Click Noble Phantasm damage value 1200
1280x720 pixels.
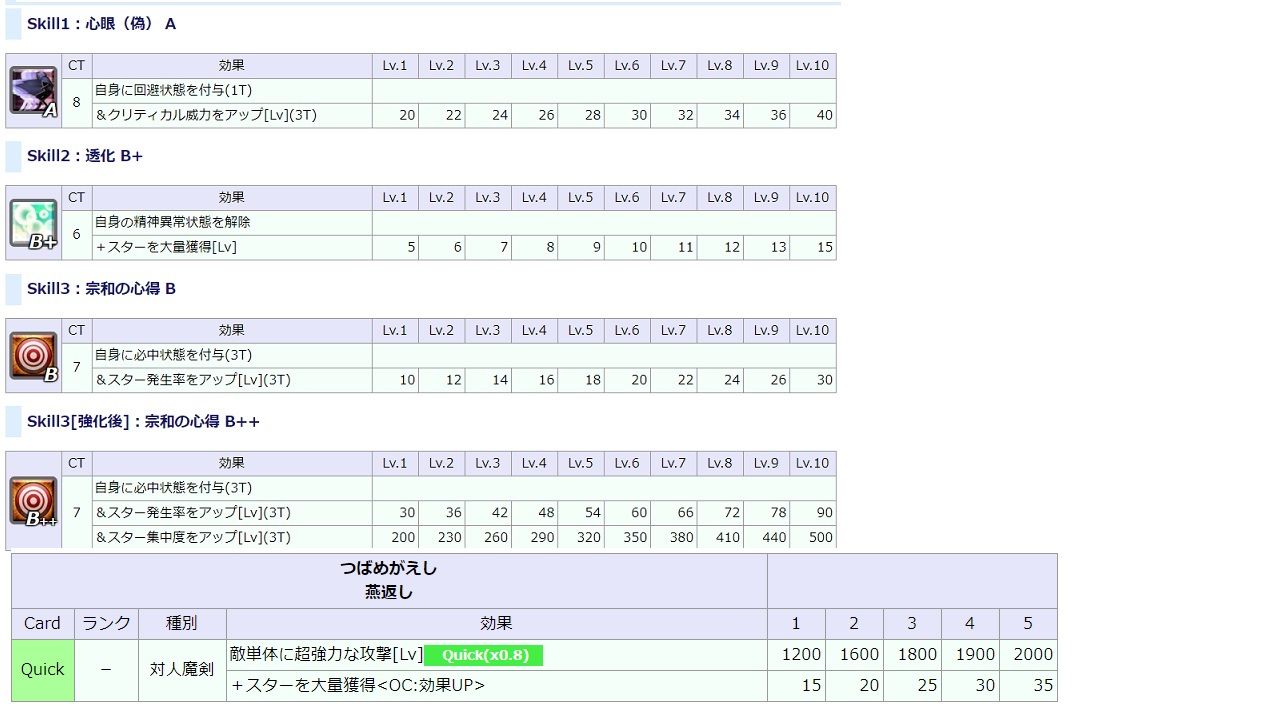tap(801, 655)
